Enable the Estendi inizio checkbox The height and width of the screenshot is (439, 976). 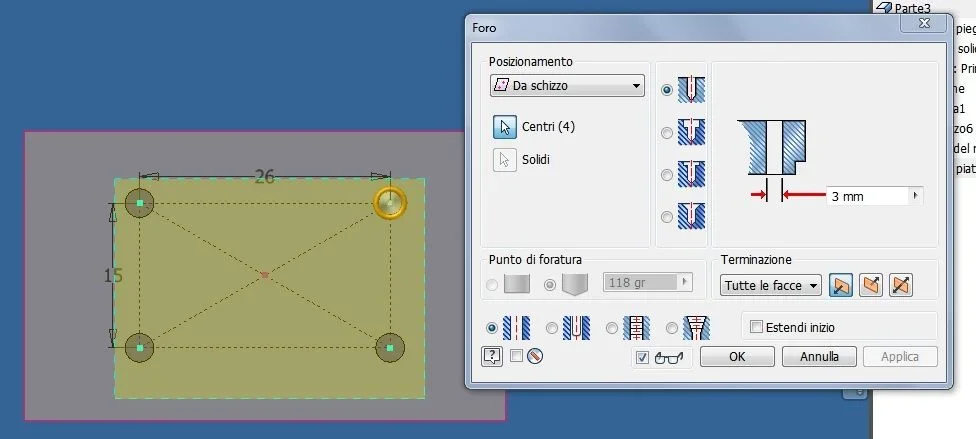pyautogui.click(x=756, y=327)
